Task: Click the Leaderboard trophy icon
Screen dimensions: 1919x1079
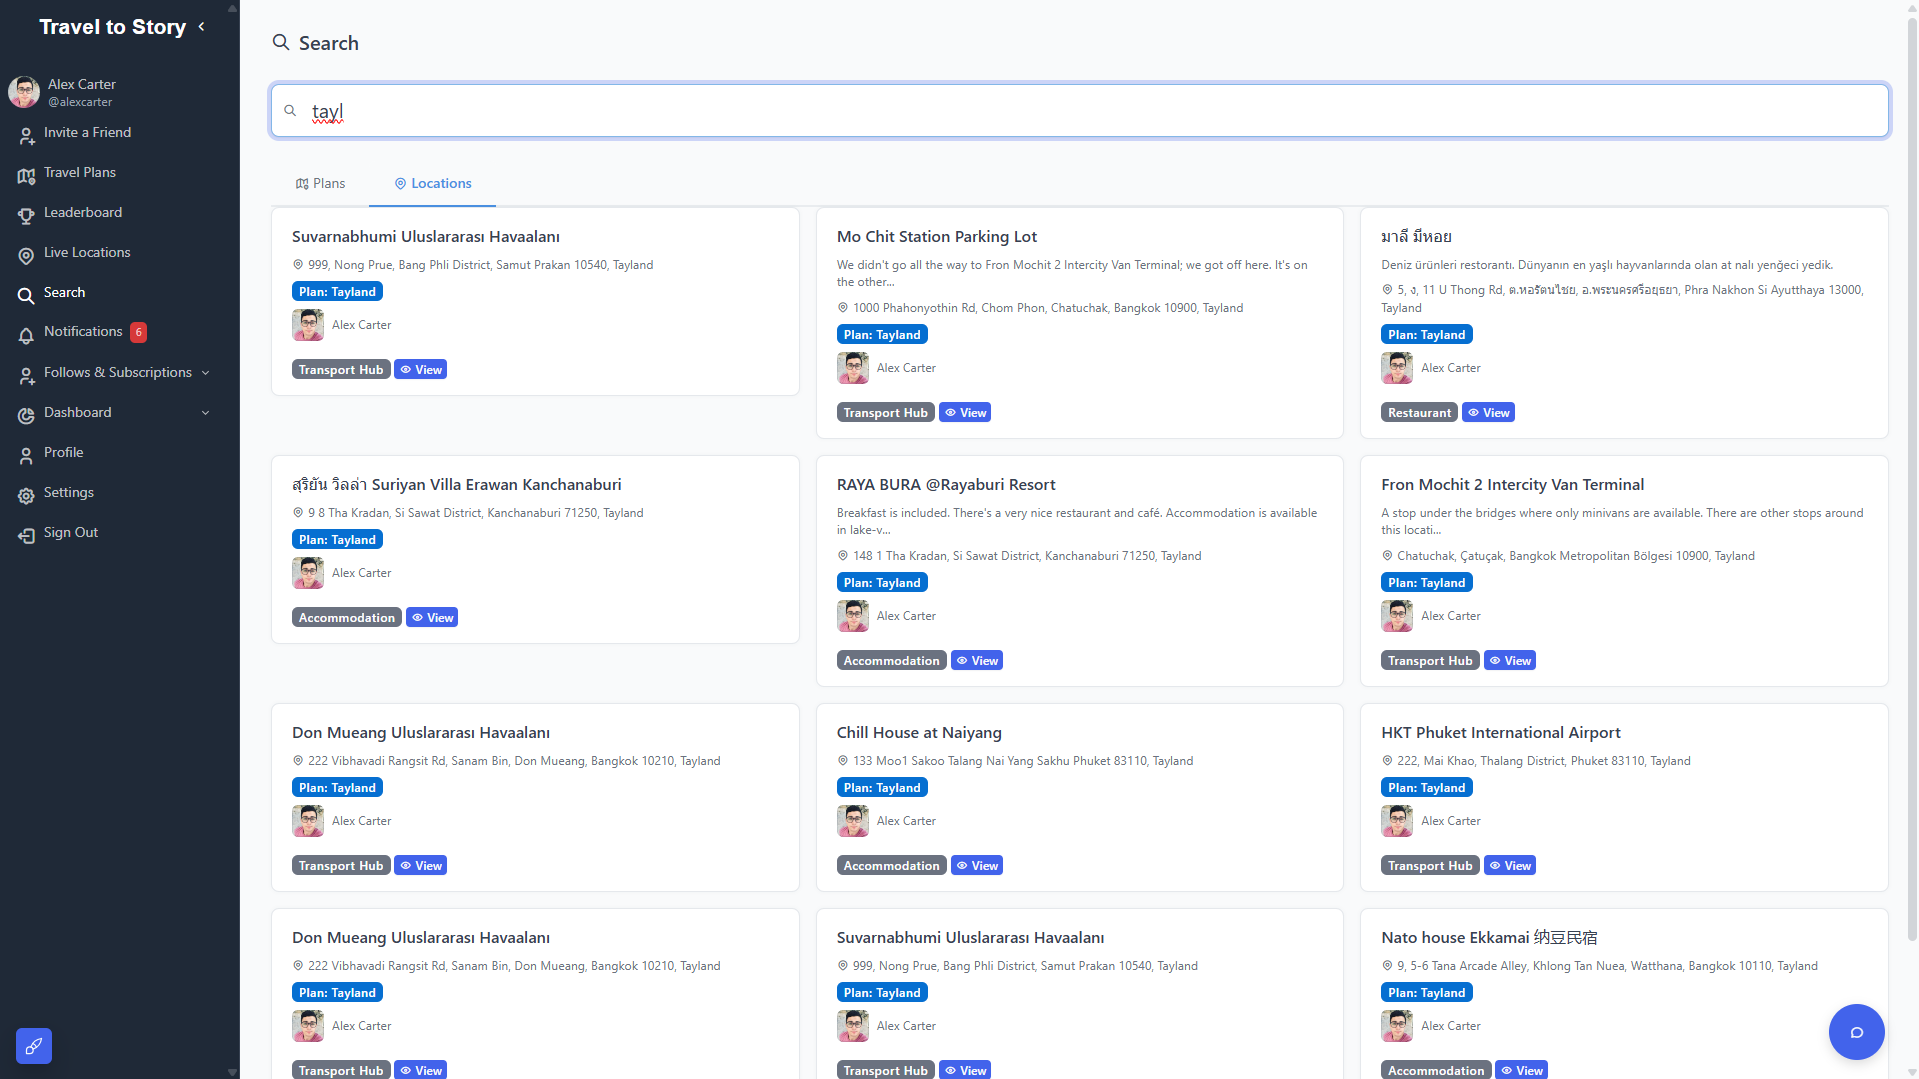Action: 26,215
